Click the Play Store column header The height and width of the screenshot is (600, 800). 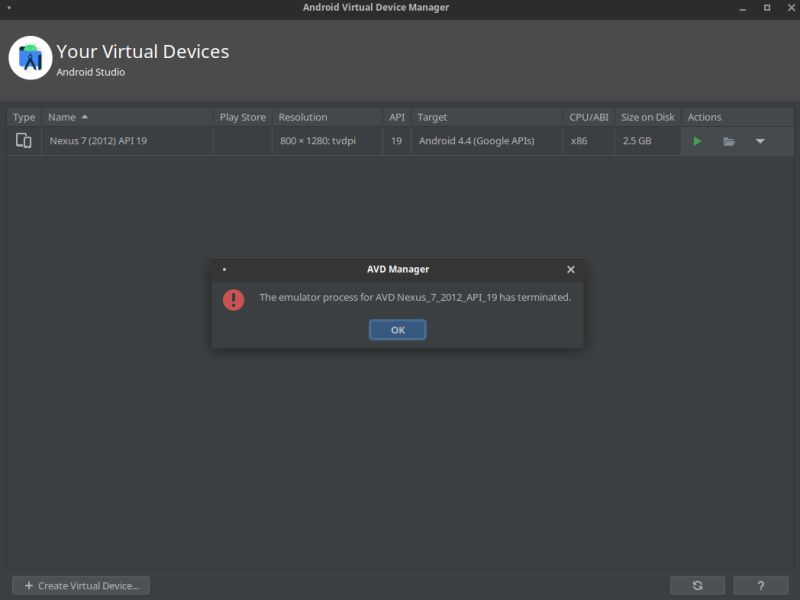point(241,117)
